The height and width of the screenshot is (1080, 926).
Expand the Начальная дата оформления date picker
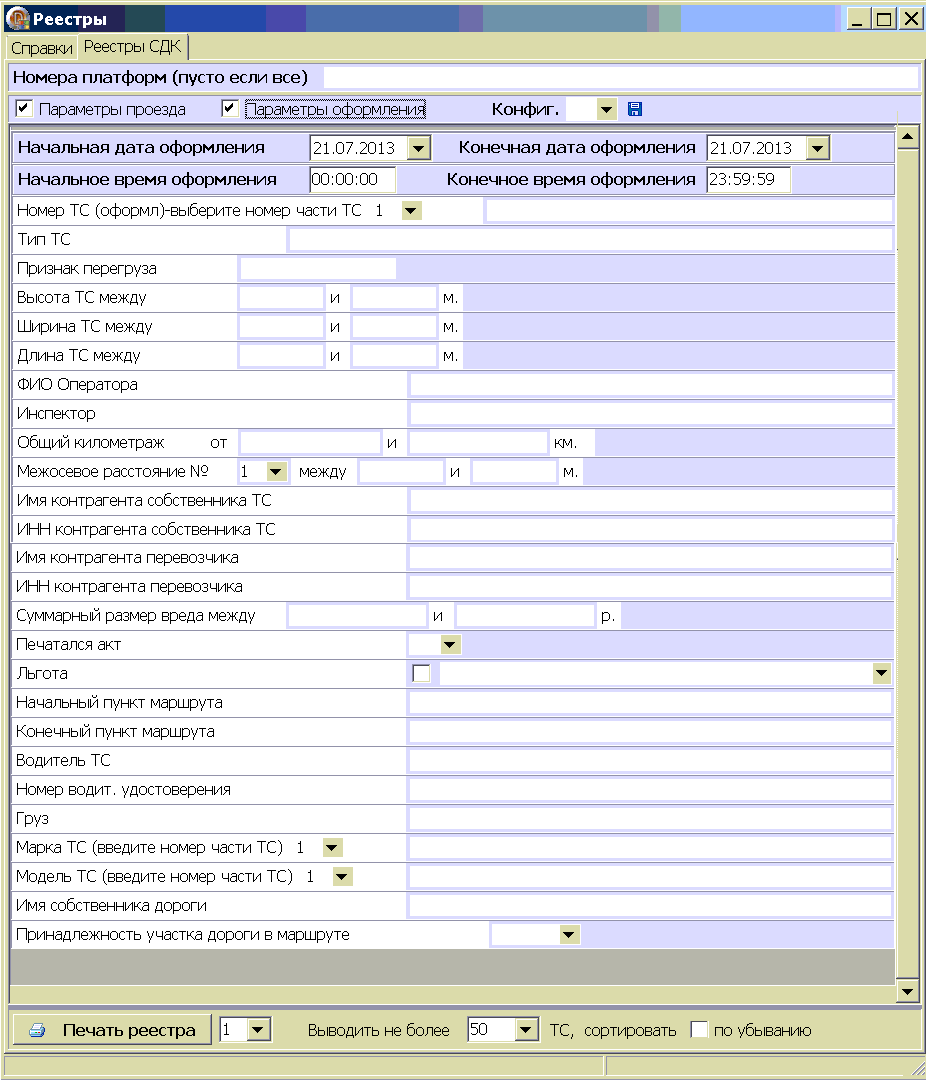[419, 148]
